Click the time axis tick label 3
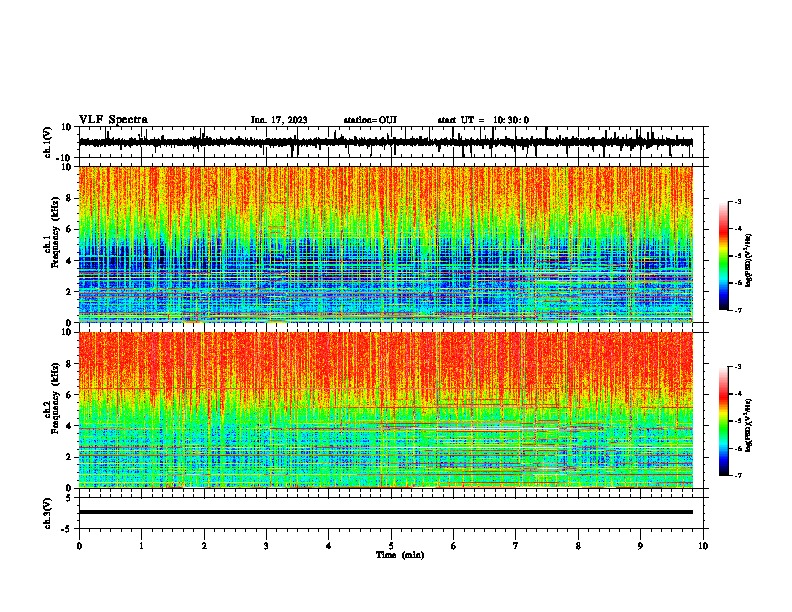The image size is (792, 612). pos(266,546)
